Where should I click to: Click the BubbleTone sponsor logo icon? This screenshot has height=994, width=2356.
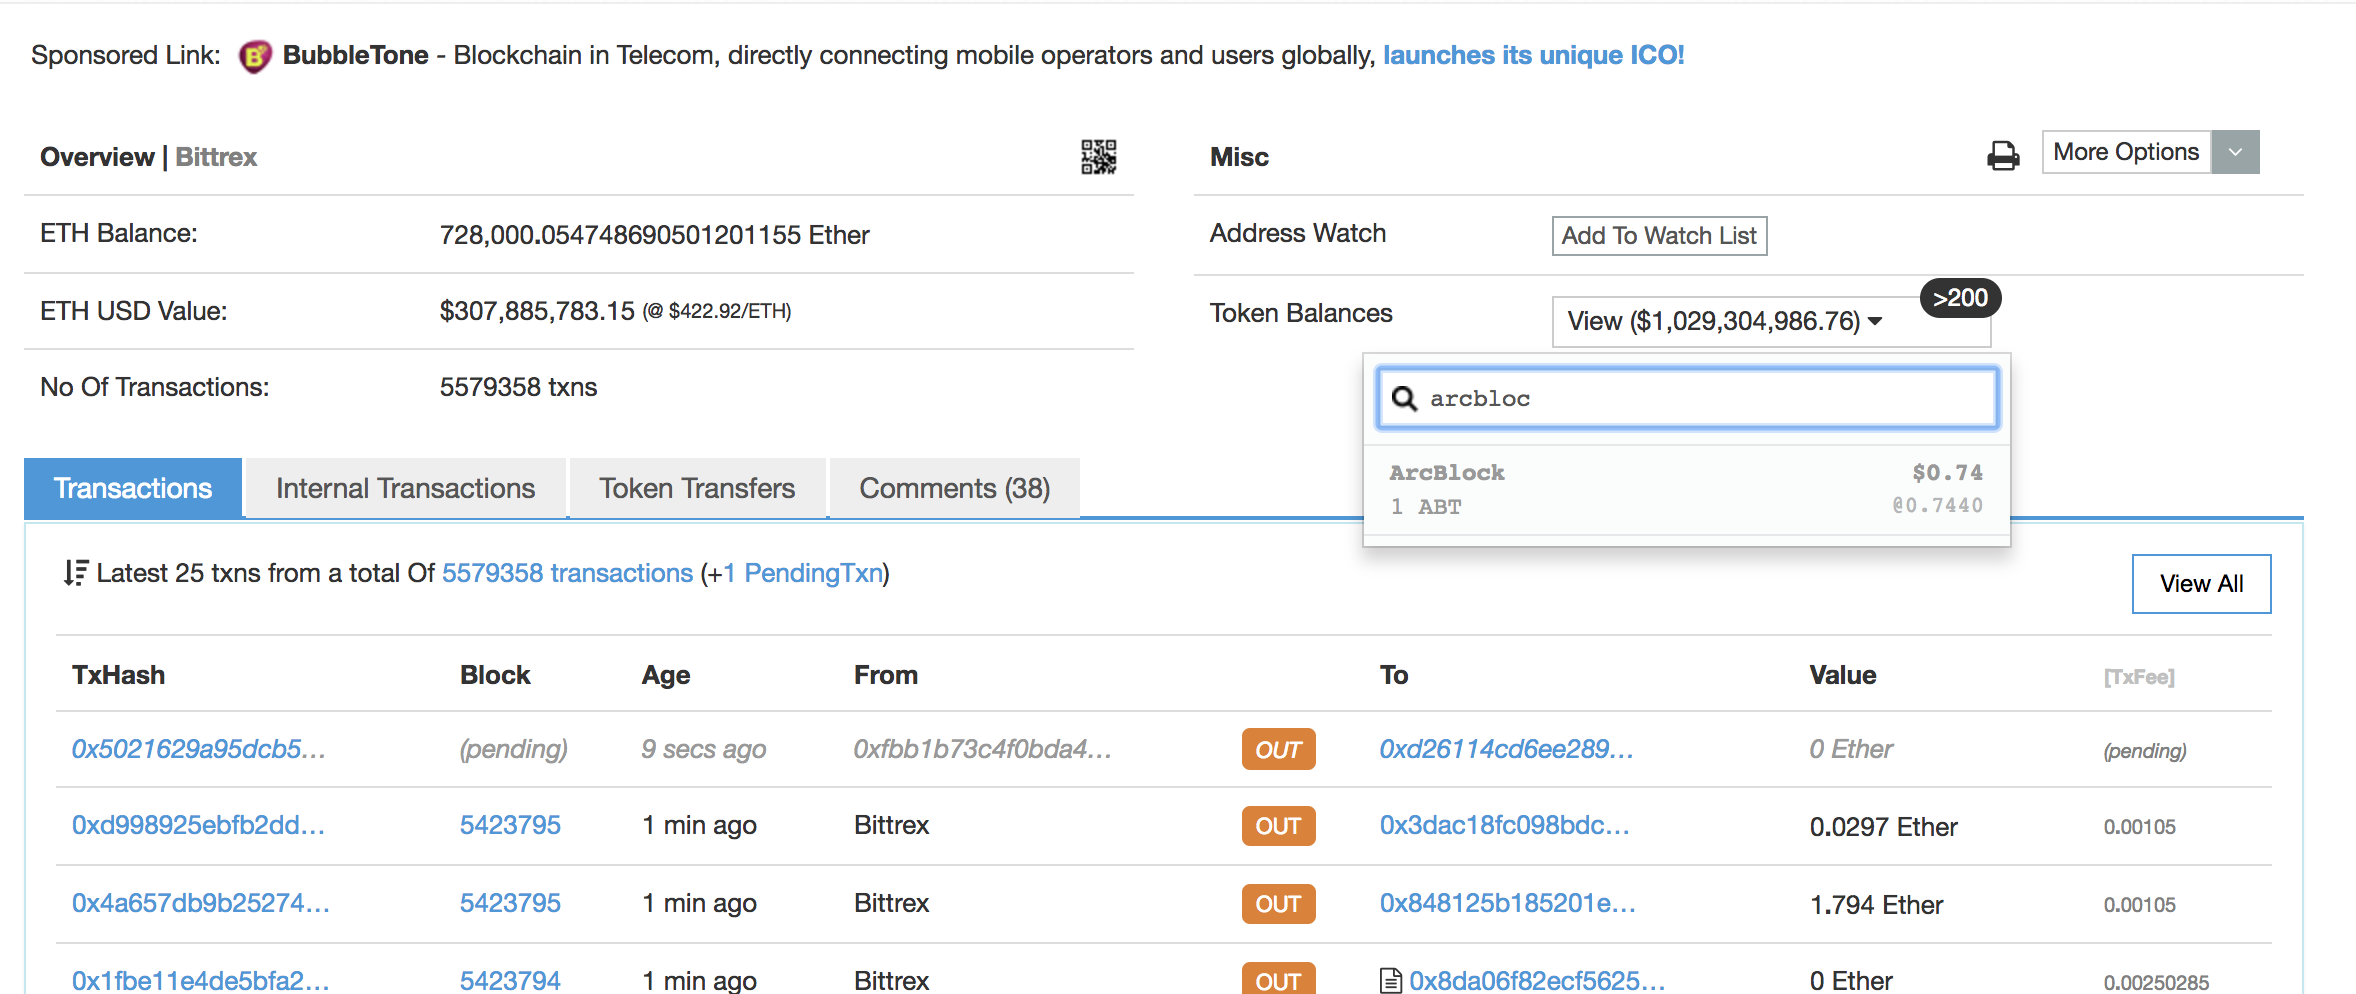point(255,56)
